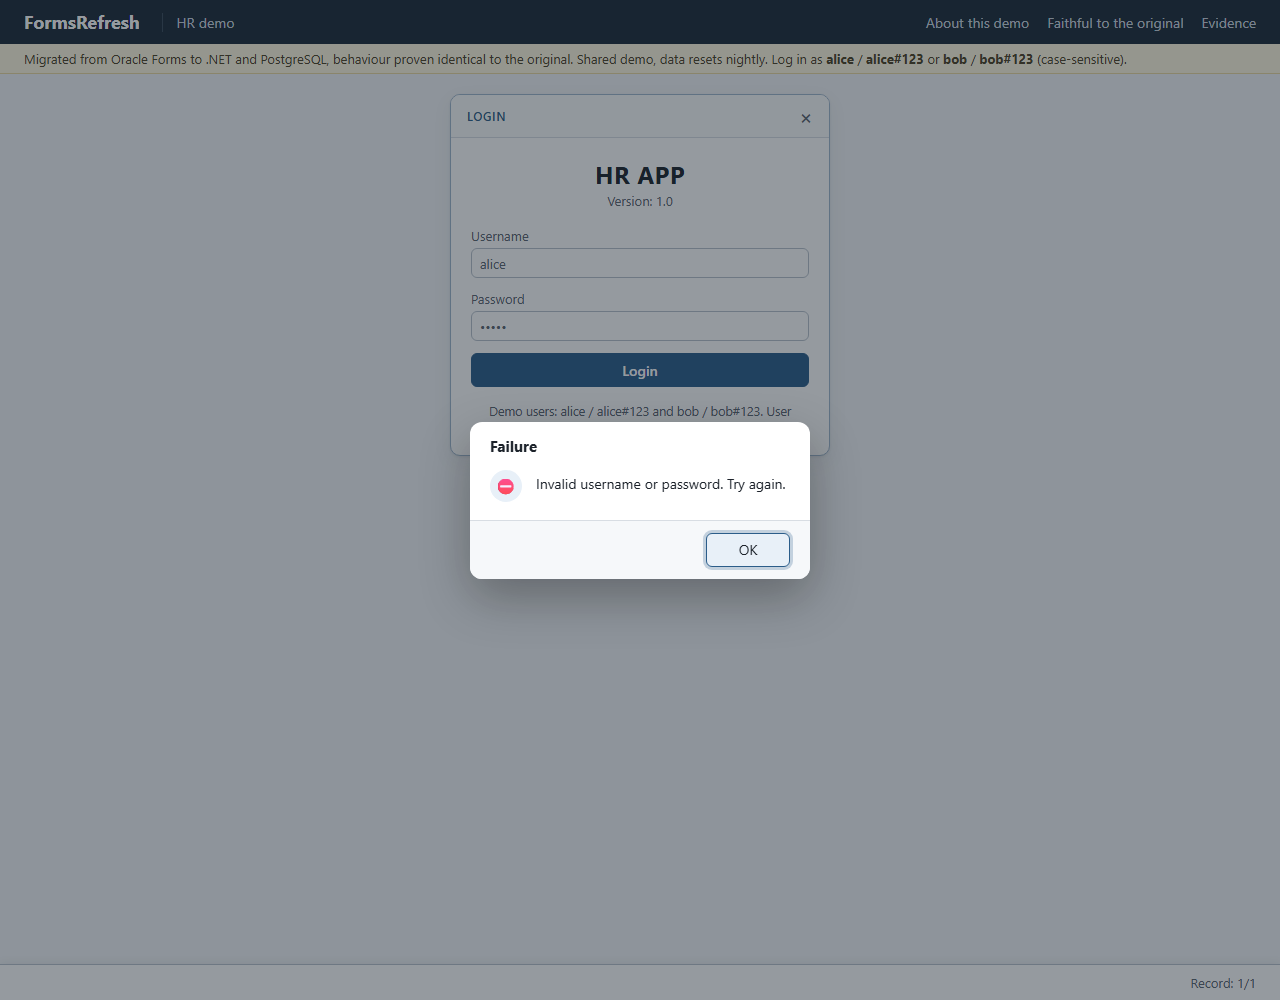The width and height of the screenshot is (1280, 1000).
Task: Click the Invalid username or password message
Action: [x=661, y=484]
